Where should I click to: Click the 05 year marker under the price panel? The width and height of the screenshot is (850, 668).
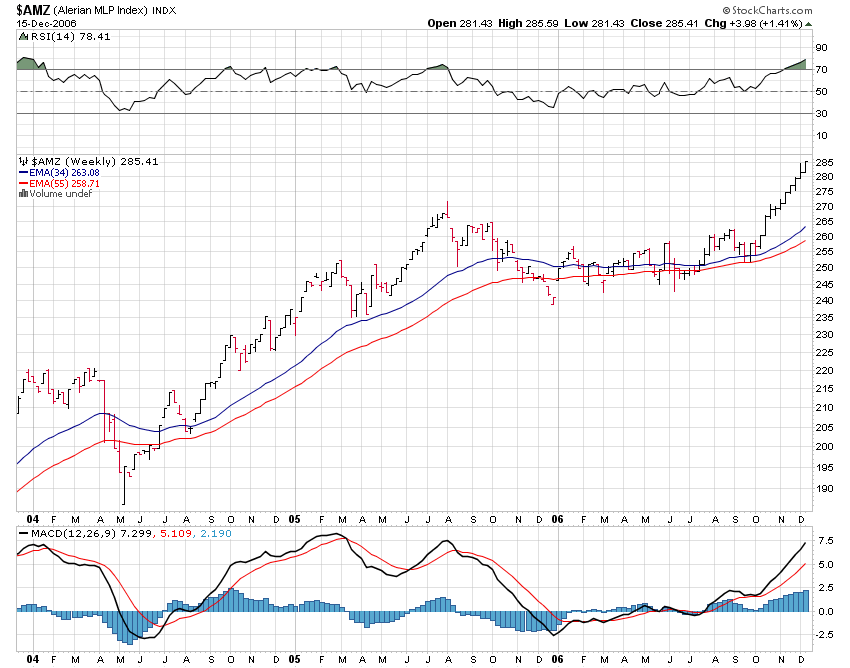coord(294,519)
